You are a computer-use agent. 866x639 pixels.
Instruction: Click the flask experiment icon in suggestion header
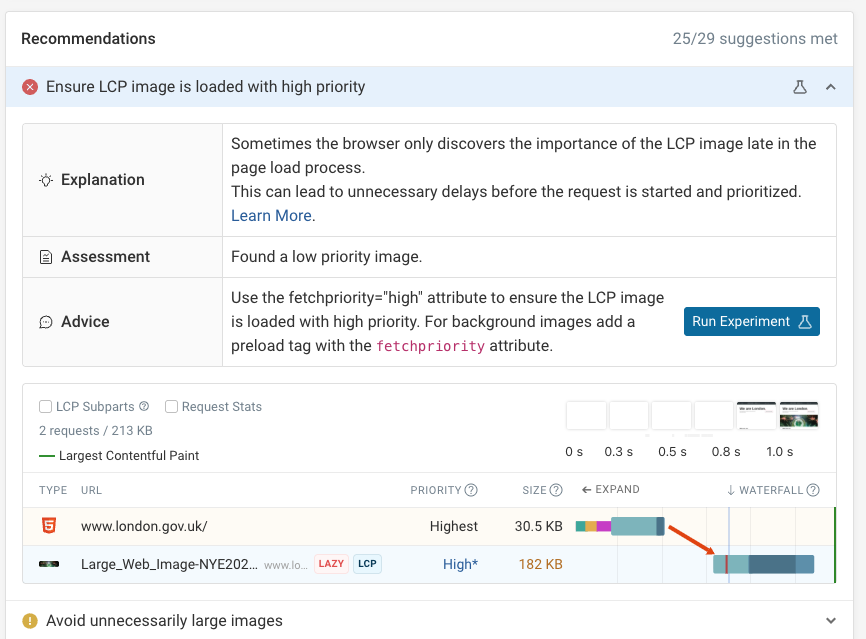pyautogui.click(x=799, y=88)
